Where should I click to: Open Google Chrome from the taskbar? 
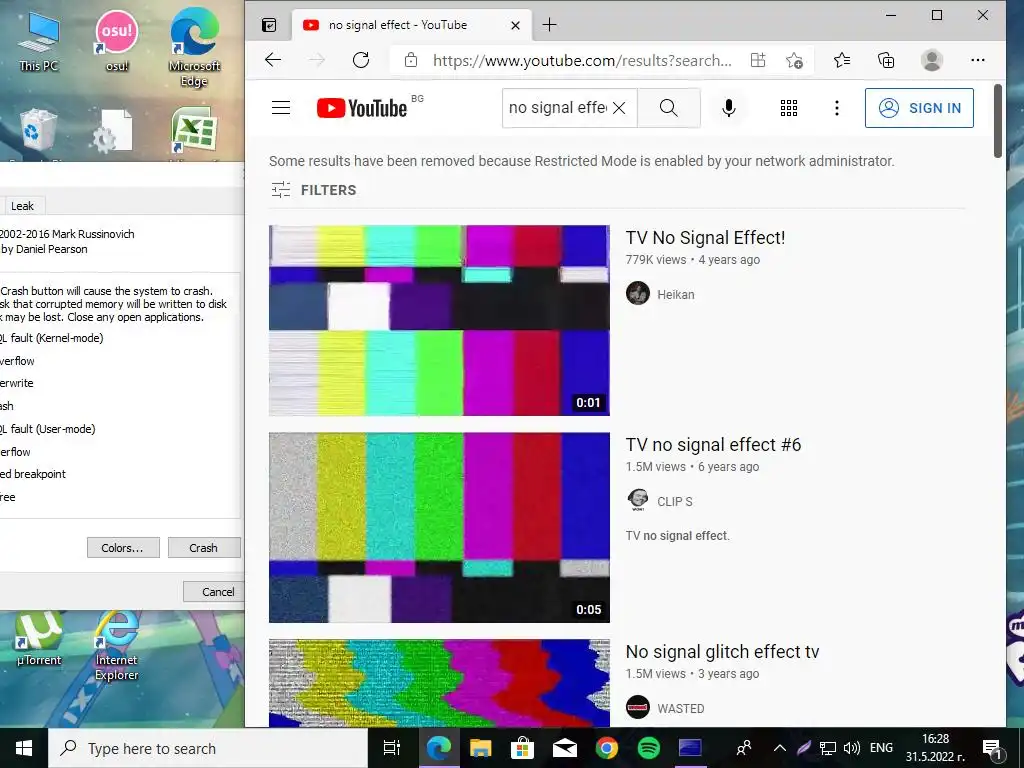[607, 748]
